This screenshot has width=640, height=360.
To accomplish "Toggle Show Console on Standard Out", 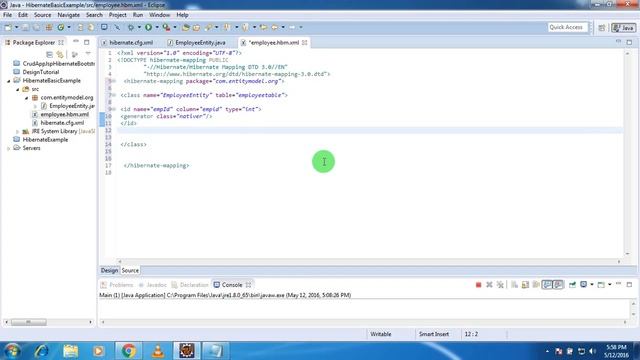I will pyautogui.click(x=547, y=284).
